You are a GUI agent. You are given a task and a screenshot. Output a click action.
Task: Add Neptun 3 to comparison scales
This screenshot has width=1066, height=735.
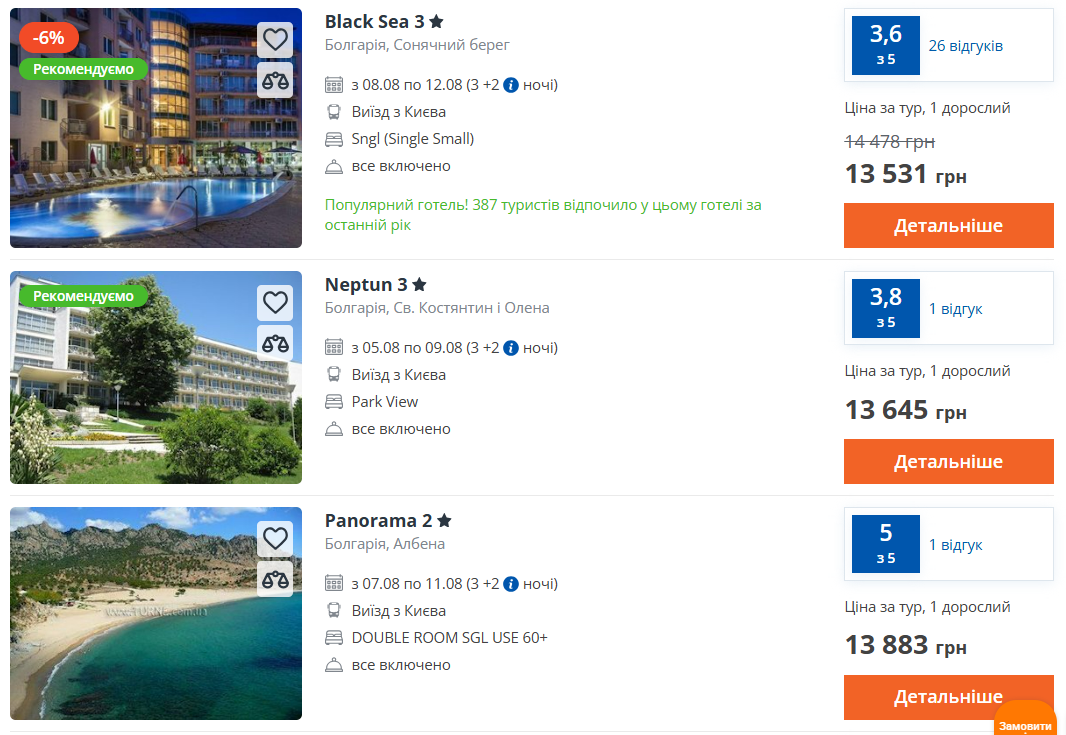pos(275,343)
